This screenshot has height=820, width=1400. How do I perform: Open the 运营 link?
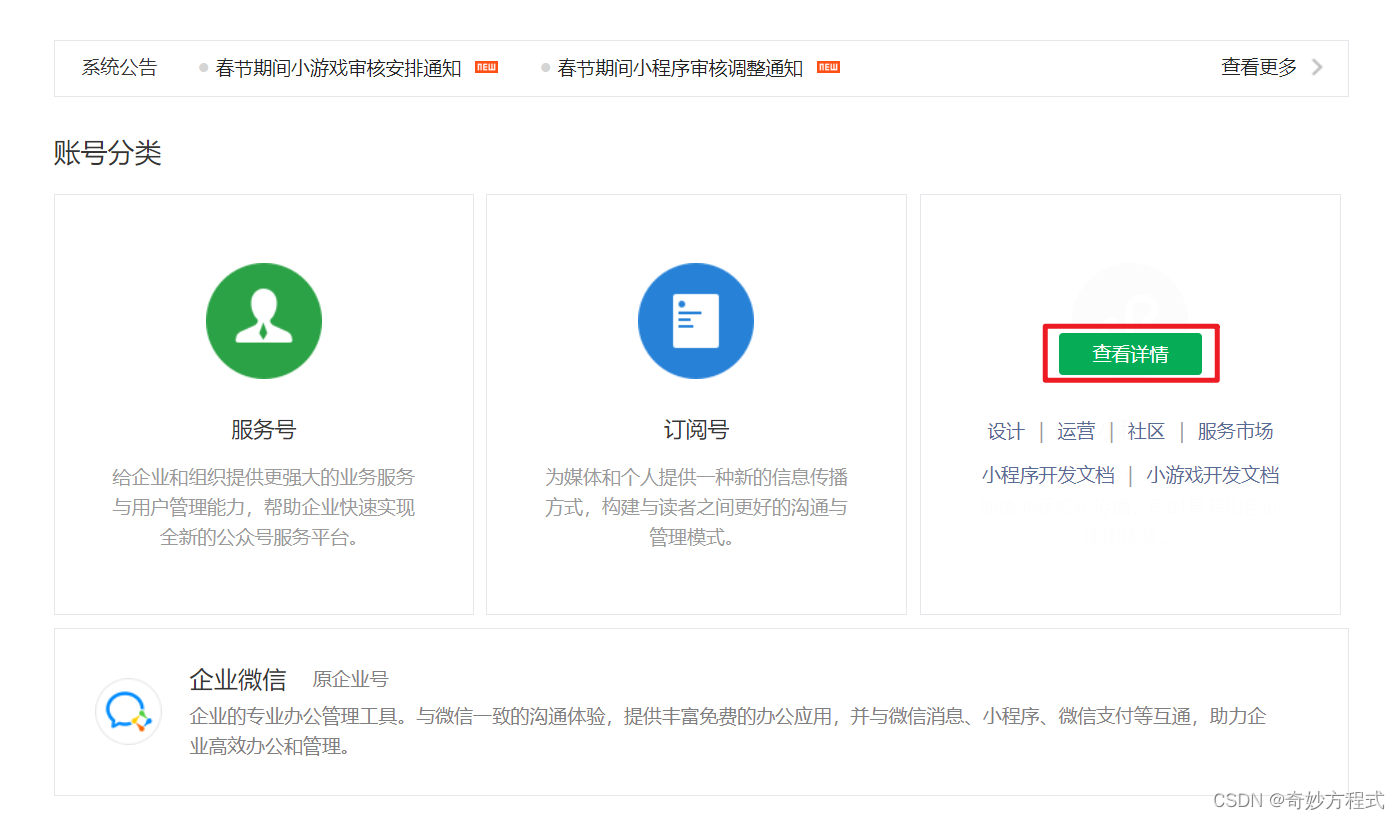pyautogui.click(x=1076, y=431)
